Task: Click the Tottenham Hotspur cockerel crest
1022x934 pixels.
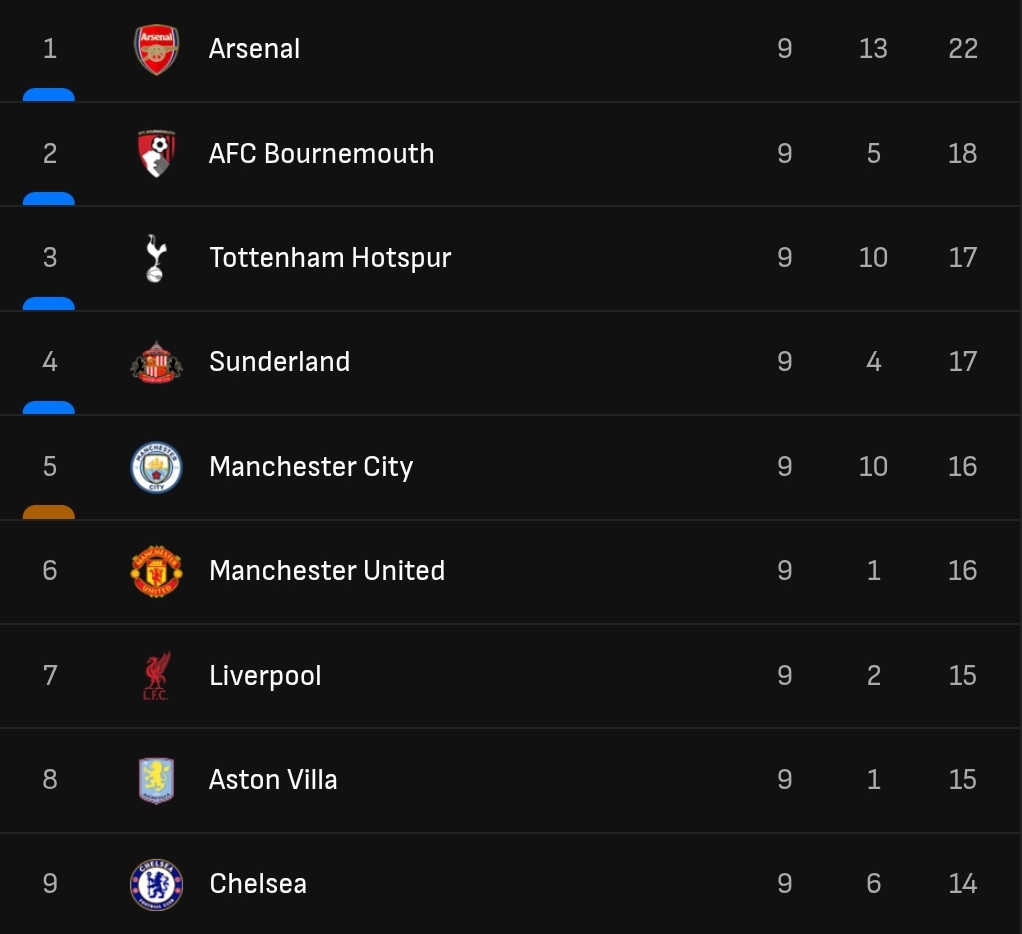Action: tap(155, 258)
